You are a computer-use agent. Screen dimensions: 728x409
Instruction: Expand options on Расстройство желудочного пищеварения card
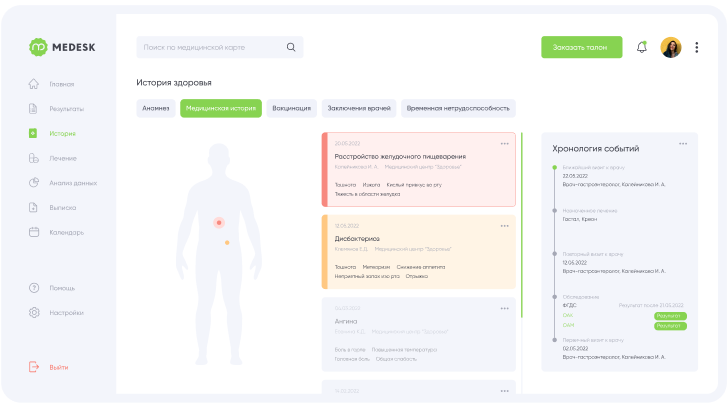pos(505,144)
